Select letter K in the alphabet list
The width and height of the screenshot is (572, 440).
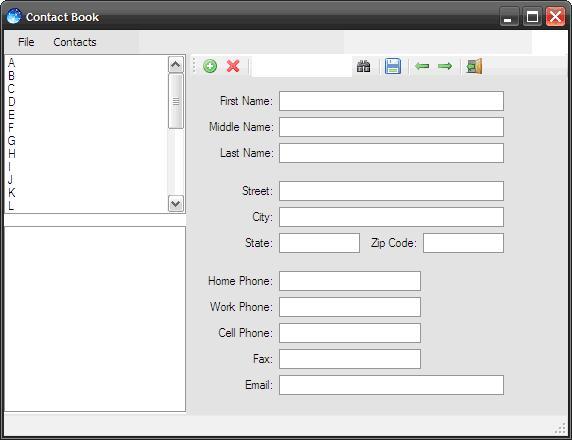click(12, 192)
